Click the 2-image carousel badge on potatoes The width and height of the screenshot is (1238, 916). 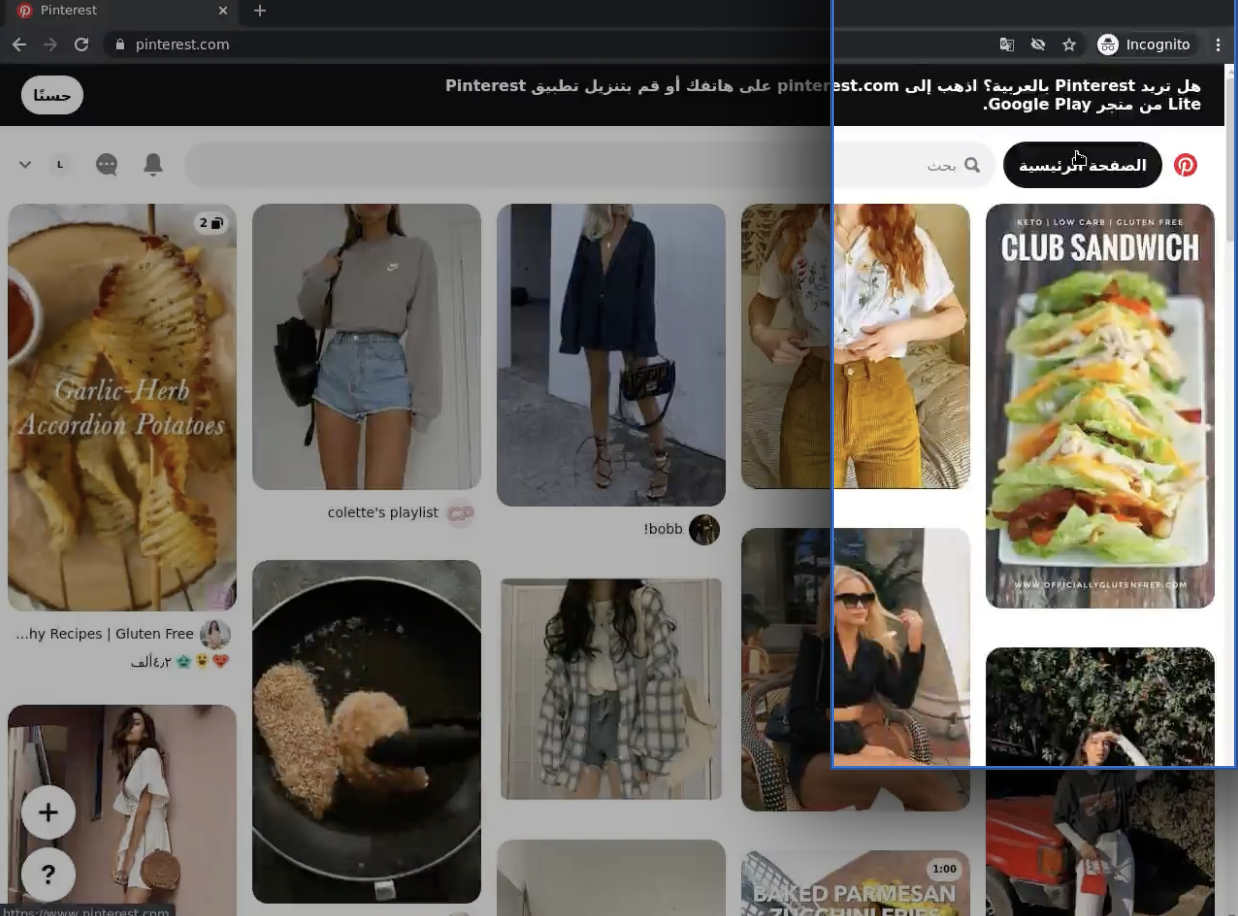click(x=210, y=223)
